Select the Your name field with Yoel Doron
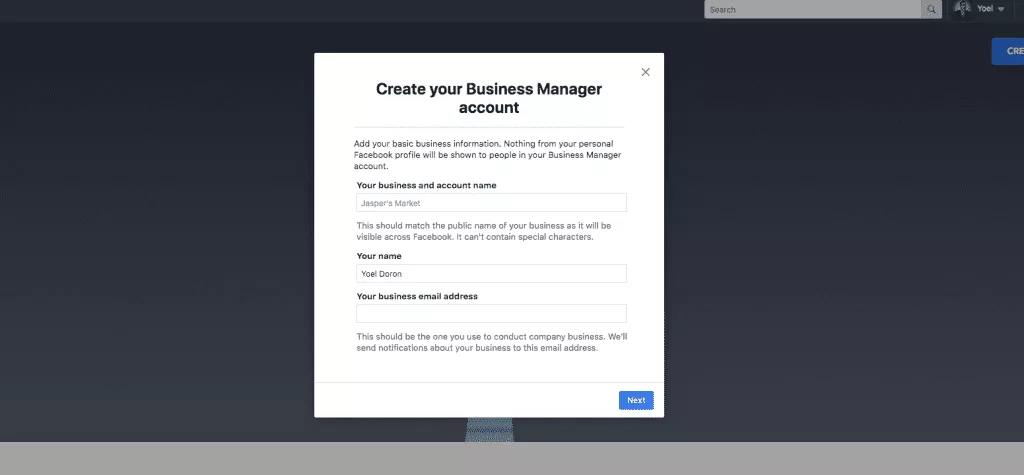The height and width of the screenshot is (475, 1024). coord(491,274)
